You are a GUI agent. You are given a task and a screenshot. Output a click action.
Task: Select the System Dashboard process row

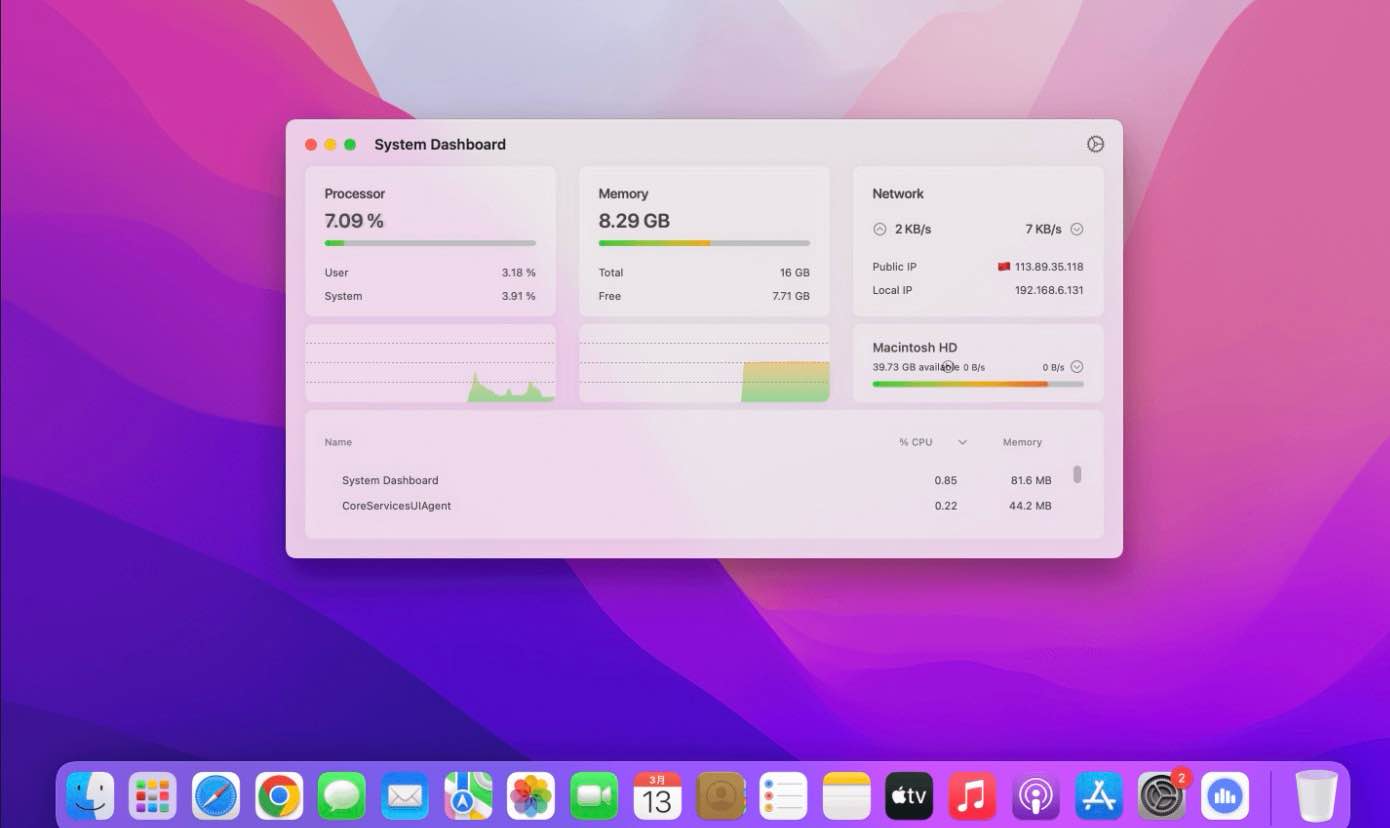click(x=390, y=480)
